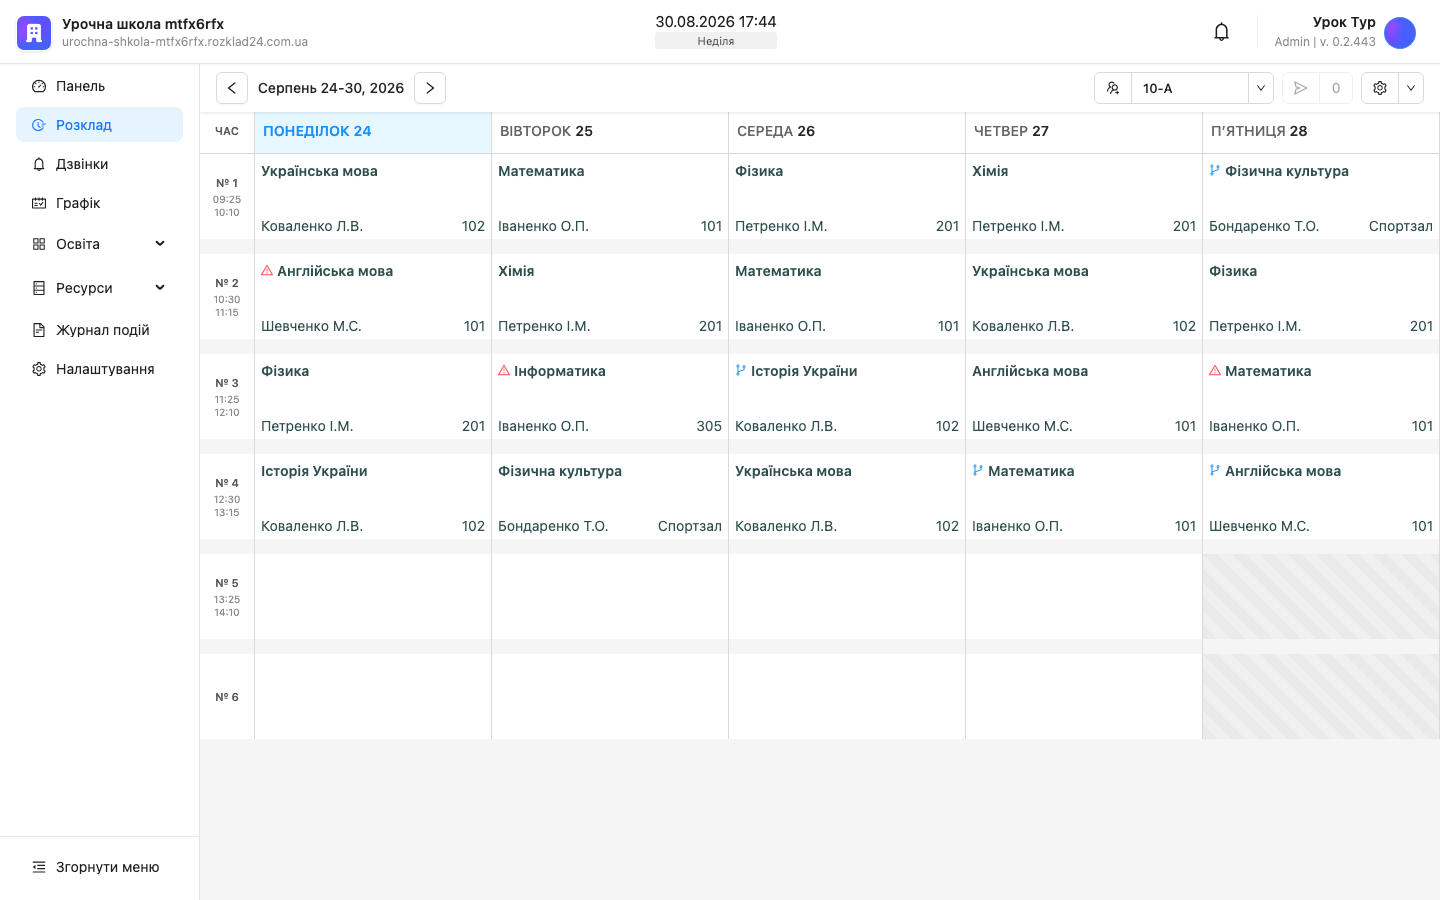Expand the dropdown arrow next to the gear
1440x900 pixels.
[x=1411, y=88]
